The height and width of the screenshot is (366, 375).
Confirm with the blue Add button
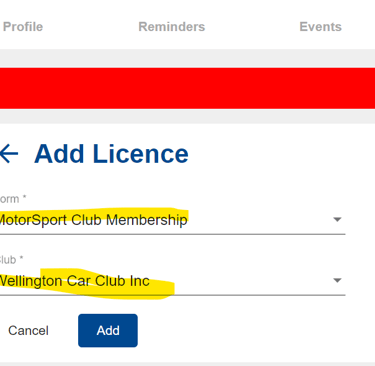coord(108,330)
